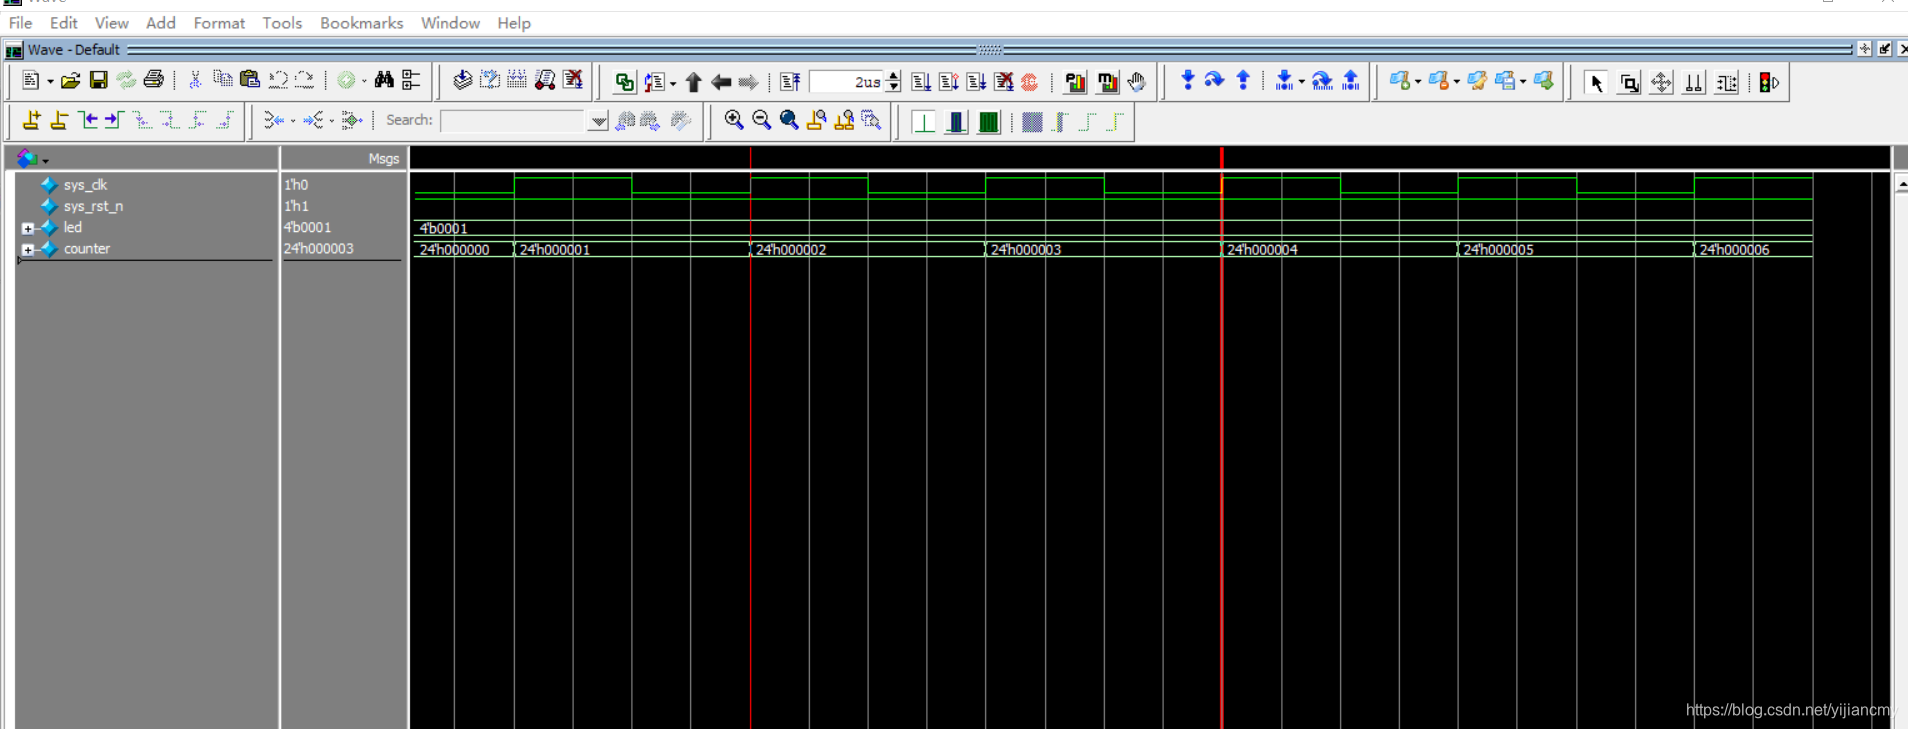Toggle Two Cursor mode icon
Image resolution: width=1908 pixels, height=729 pixels.
click(1693, 83)
